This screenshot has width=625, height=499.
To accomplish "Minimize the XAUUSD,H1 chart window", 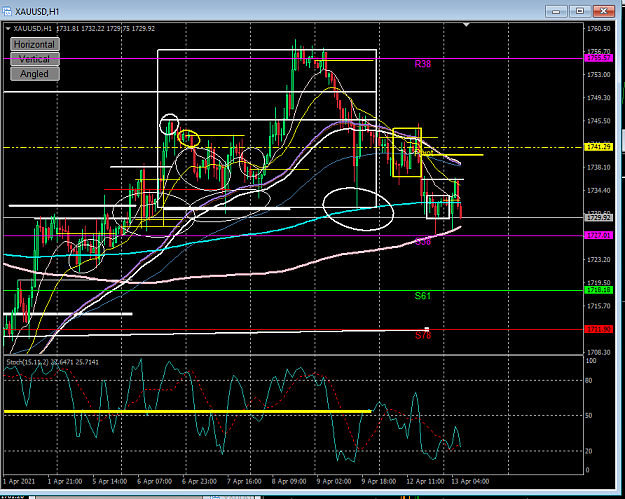I will (556, 11).
